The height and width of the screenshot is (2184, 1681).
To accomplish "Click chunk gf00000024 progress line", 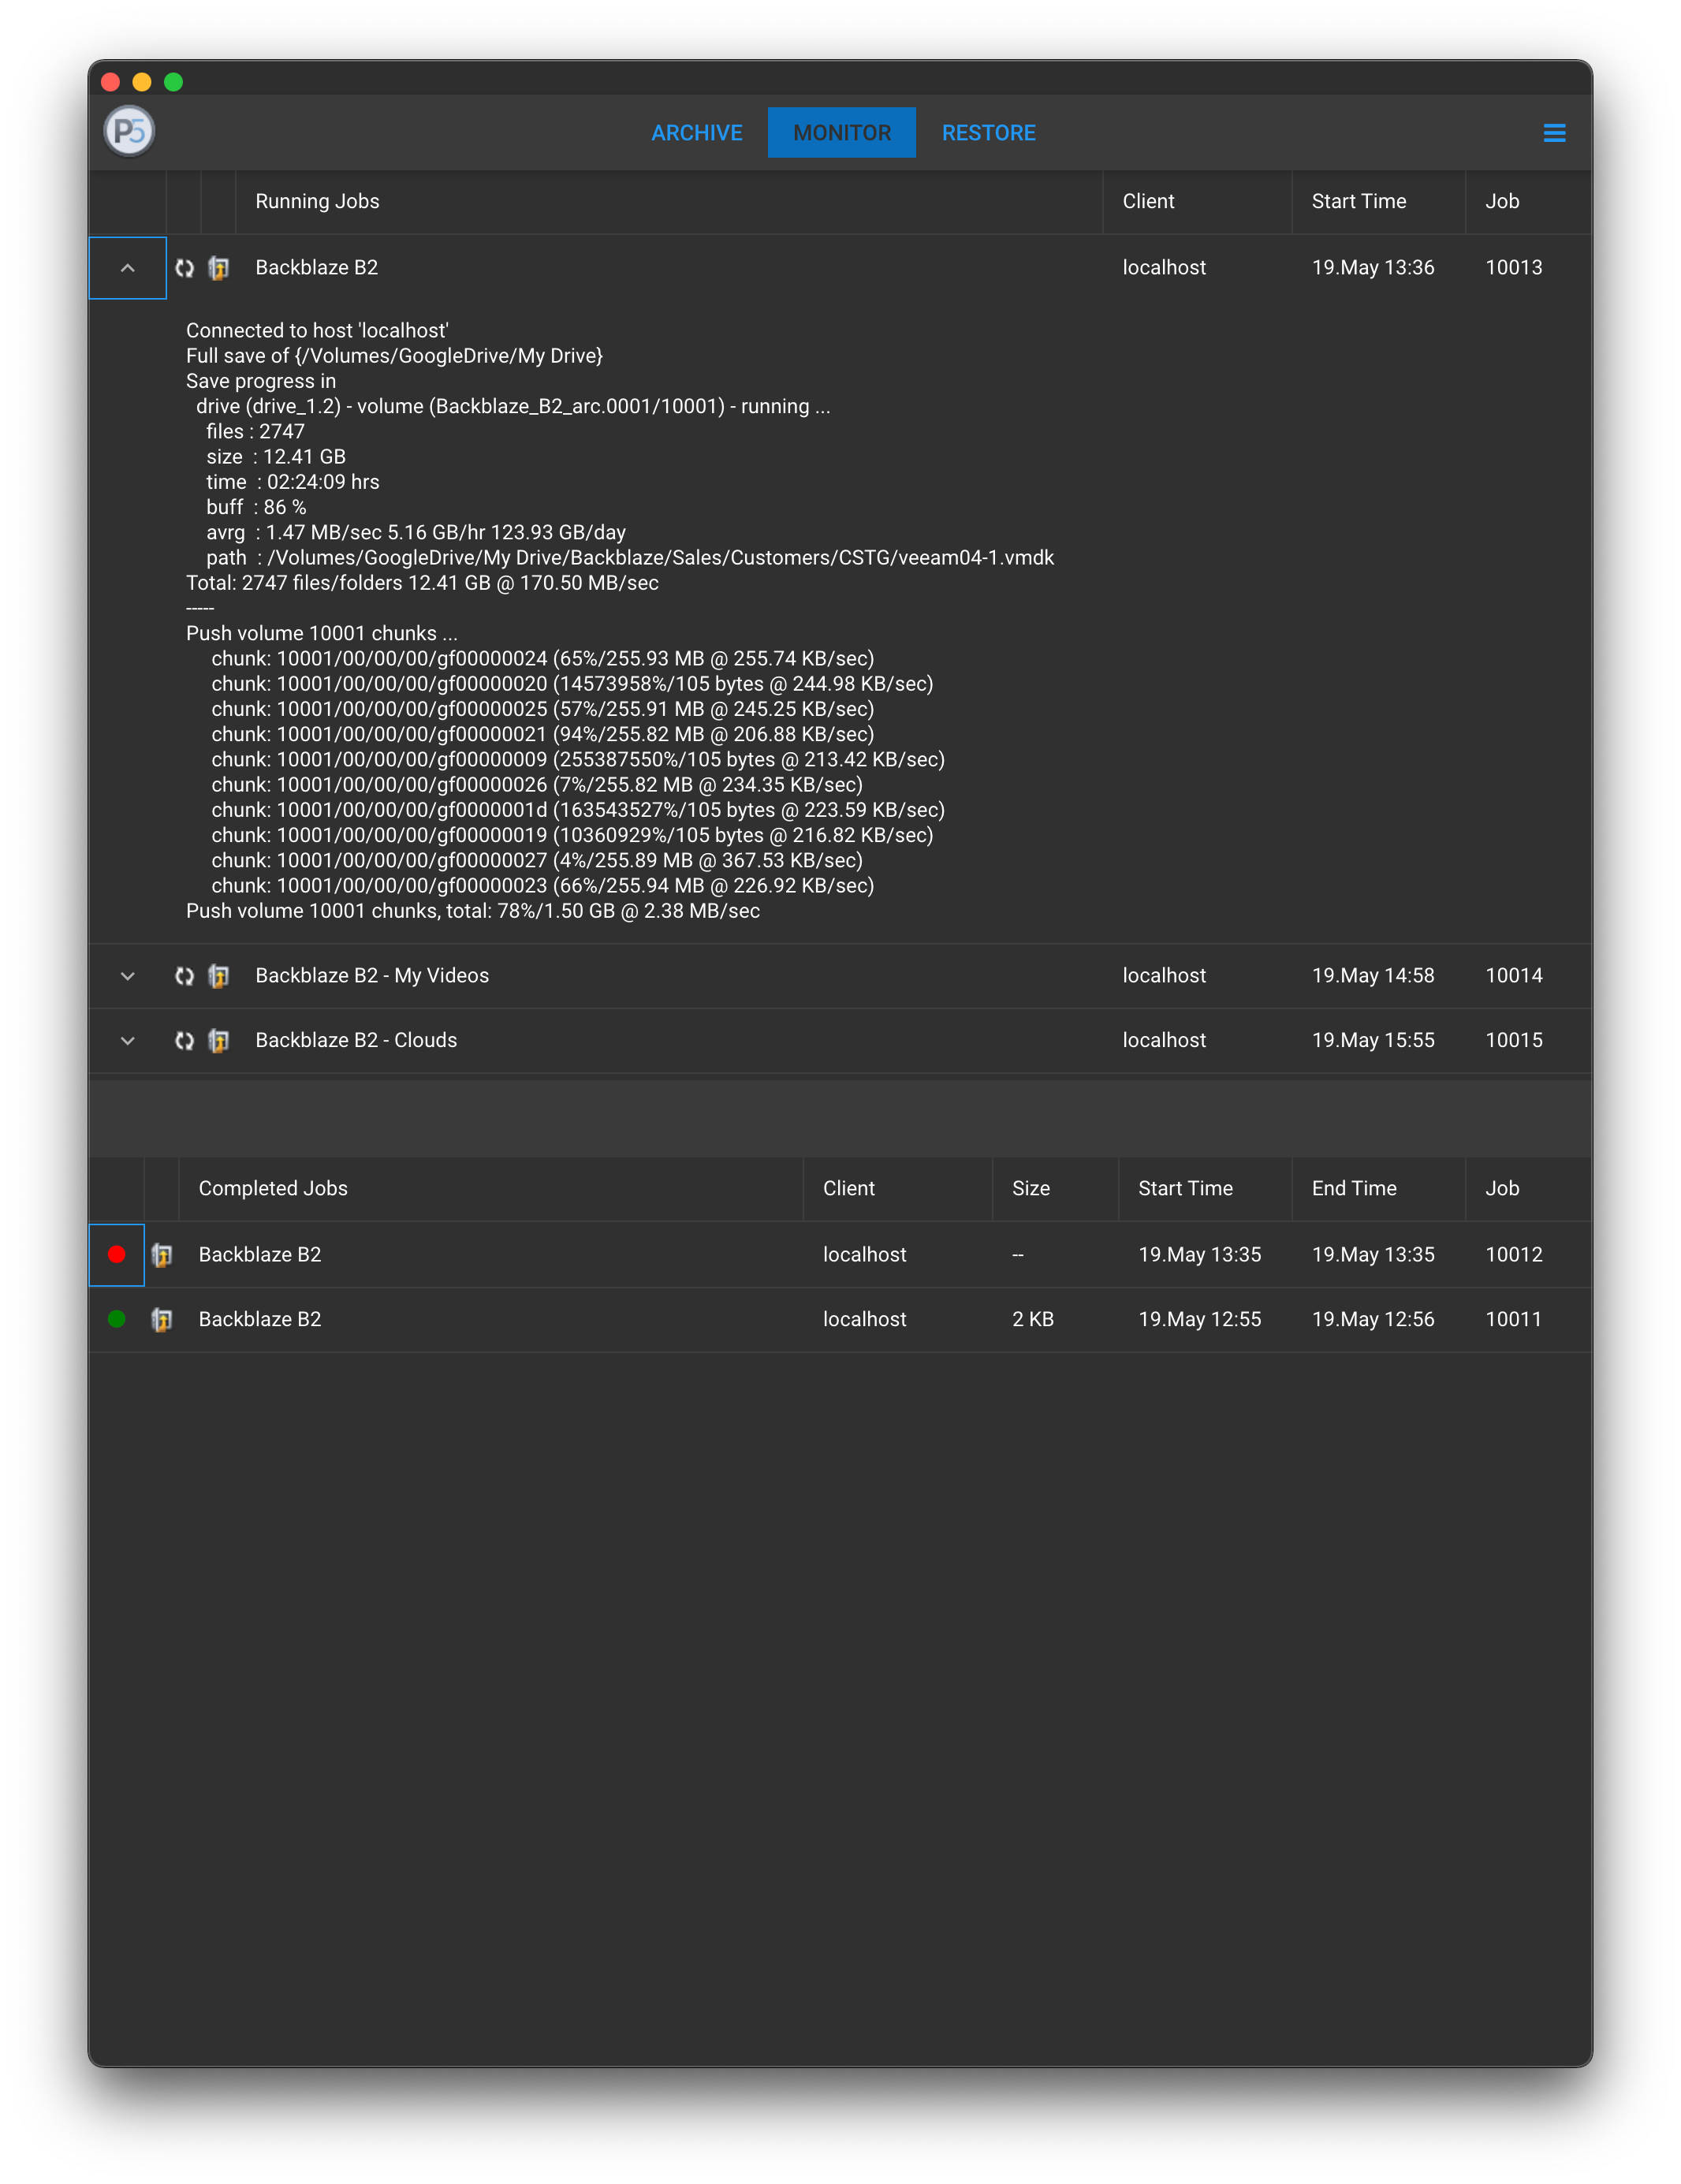I will [x=543, y=659].
